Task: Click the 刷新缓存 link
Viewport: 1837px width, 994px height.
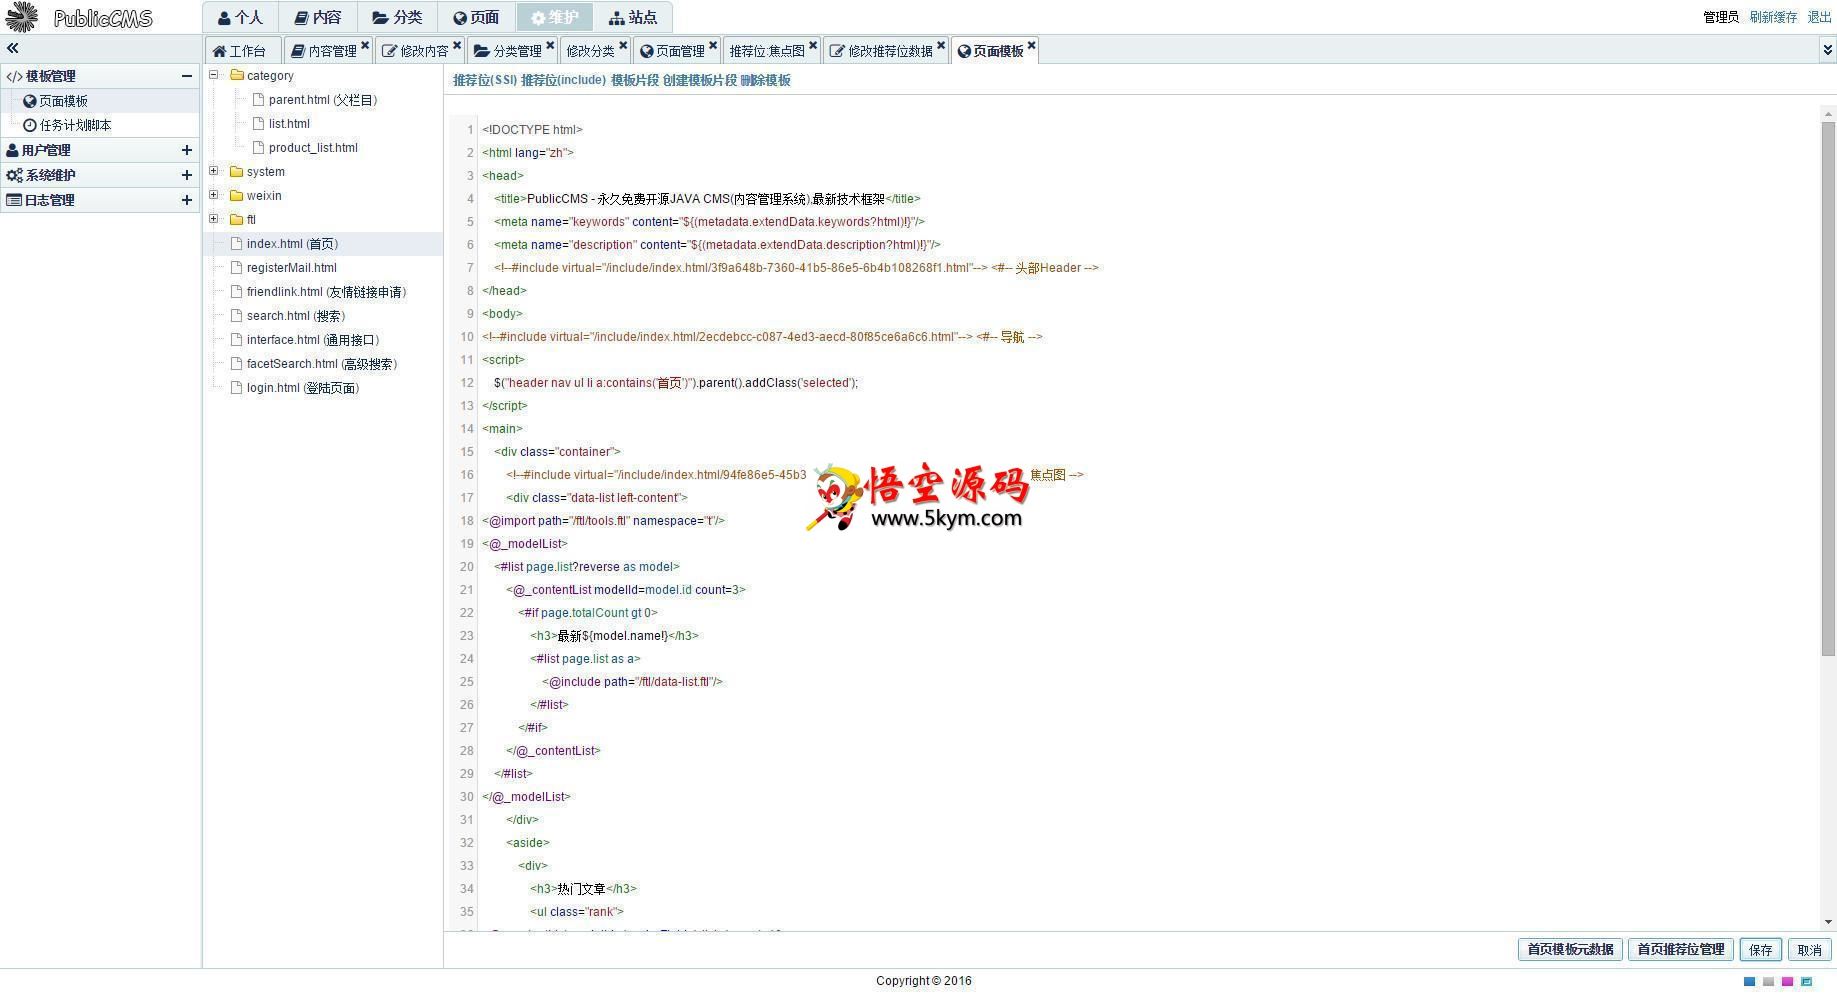Action: click(1773, 17)
